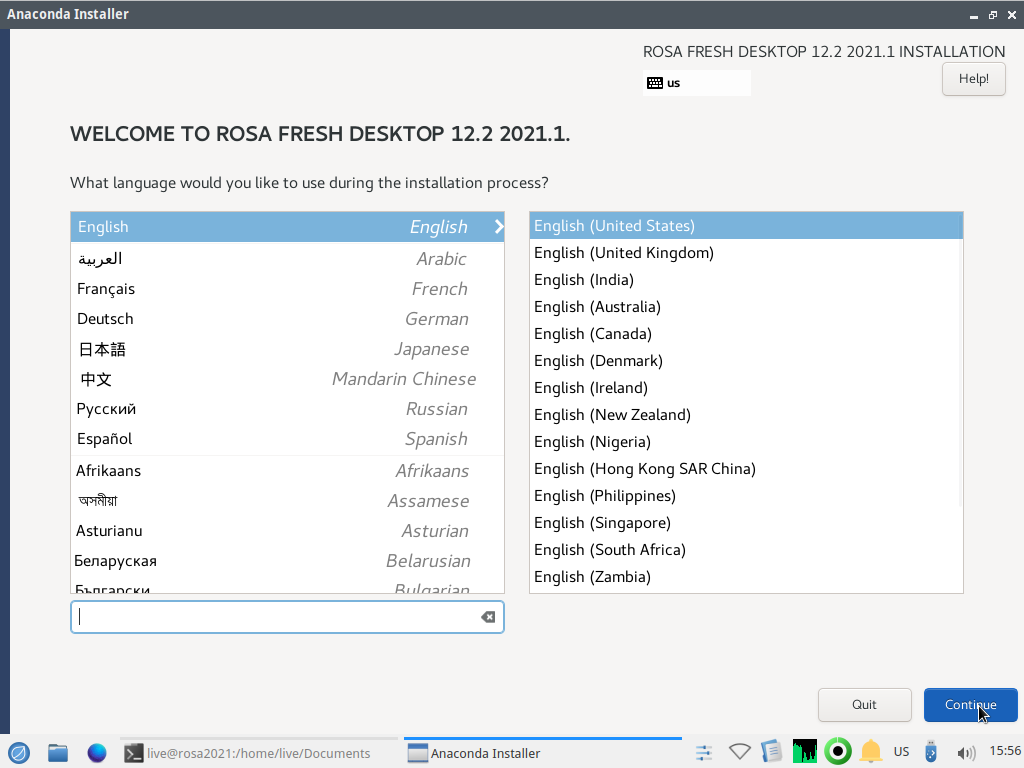Click the us keyboard layout indicator

(697, 83)
